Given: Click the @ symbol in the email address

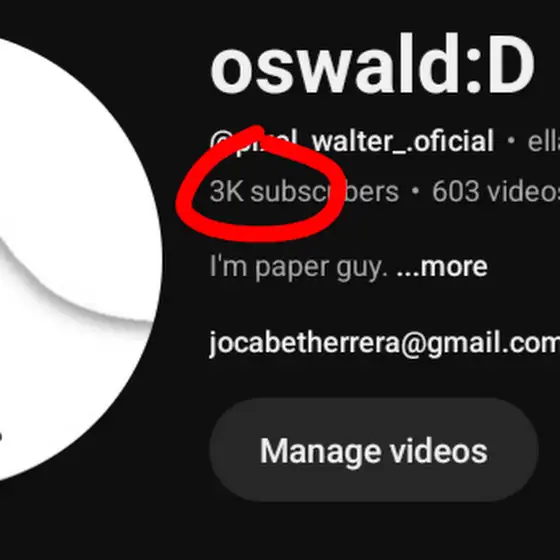Looking at the screenshot, I should point(414,344).
